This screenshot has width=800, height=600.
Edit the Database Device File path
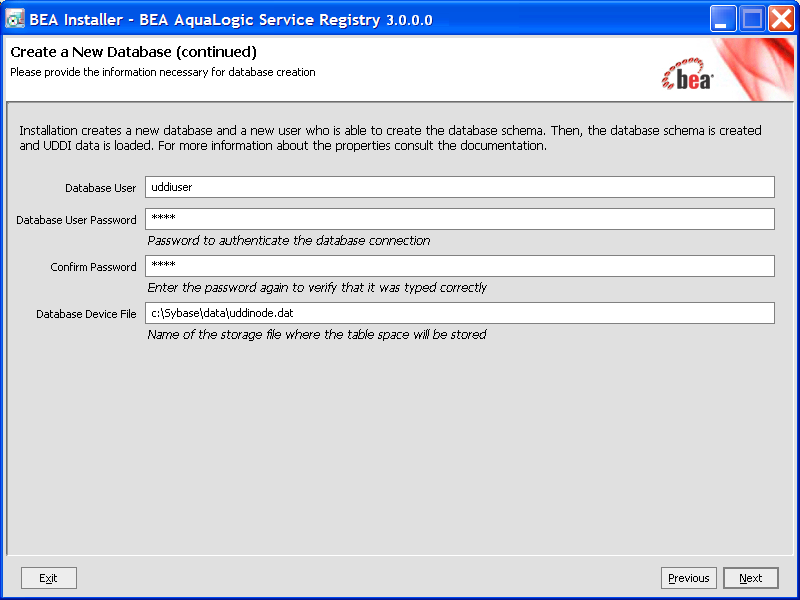(x=460, y=313)
